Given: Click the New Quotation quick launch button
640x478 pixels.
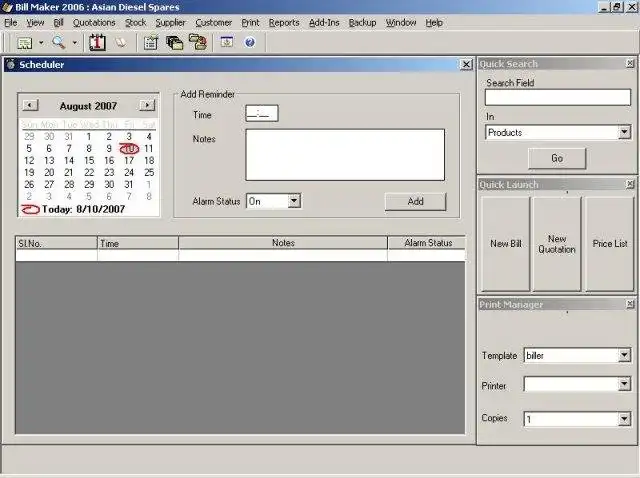Looking at the screenshot, I should (557, 244).
